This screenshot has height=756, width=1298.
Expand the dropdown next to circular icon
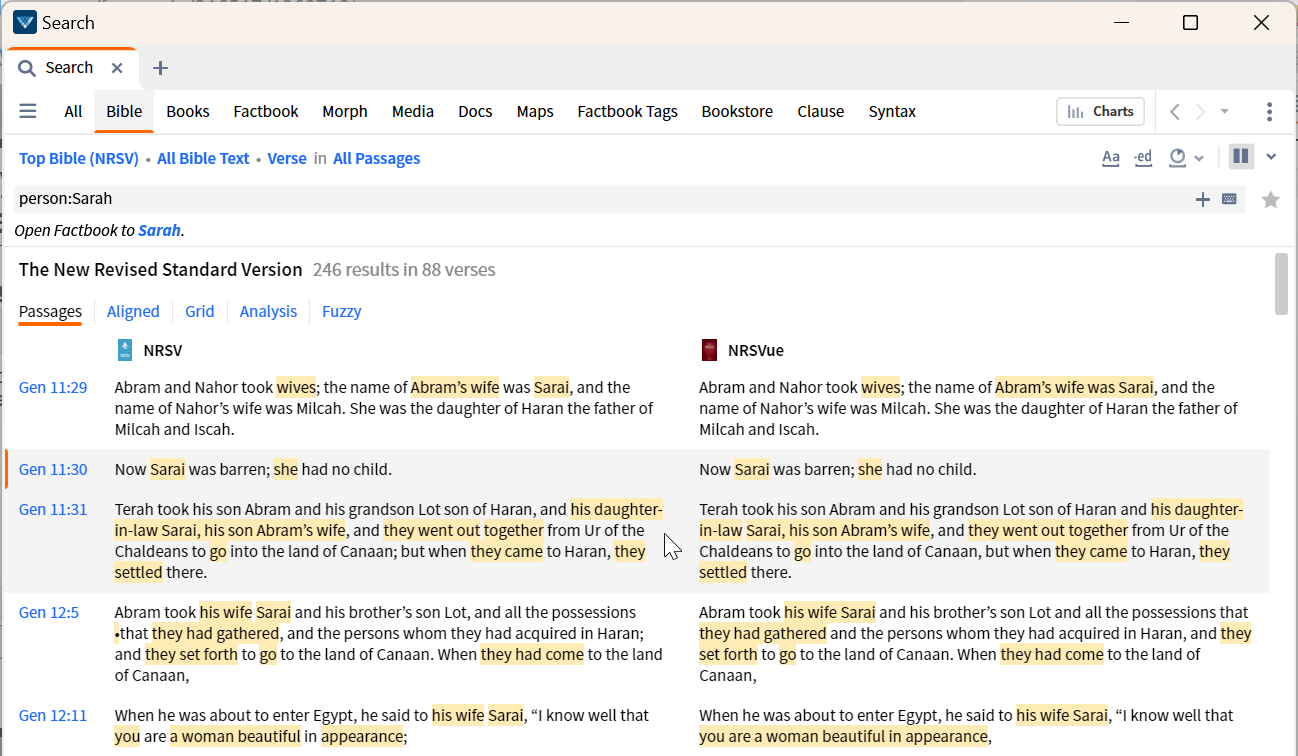[x=1199, y=158]
